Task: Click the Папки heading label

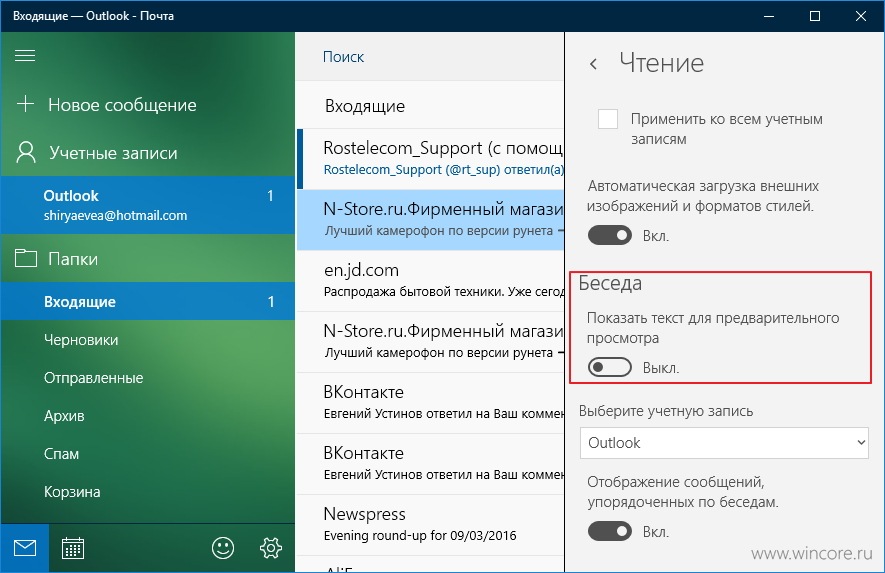Action: click(x=73, y=259)
